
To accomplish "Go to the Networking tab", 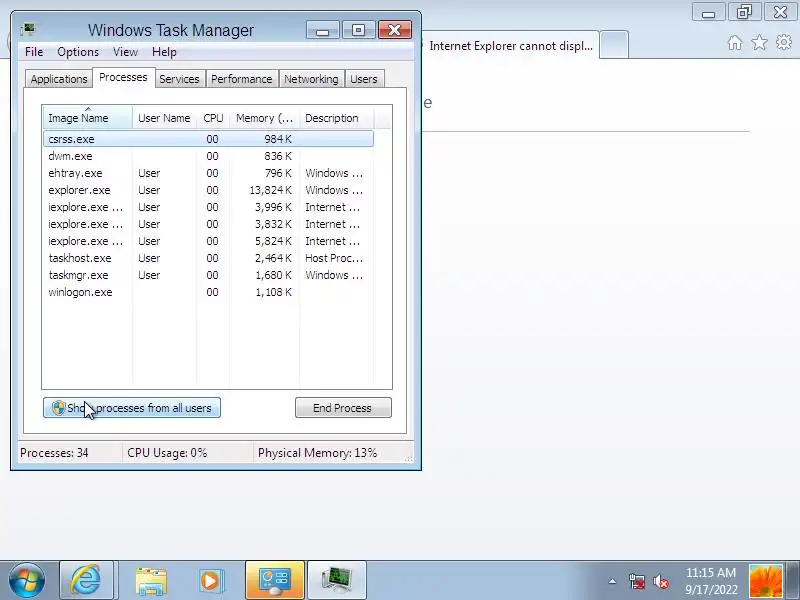I will (x=311, y=79).
